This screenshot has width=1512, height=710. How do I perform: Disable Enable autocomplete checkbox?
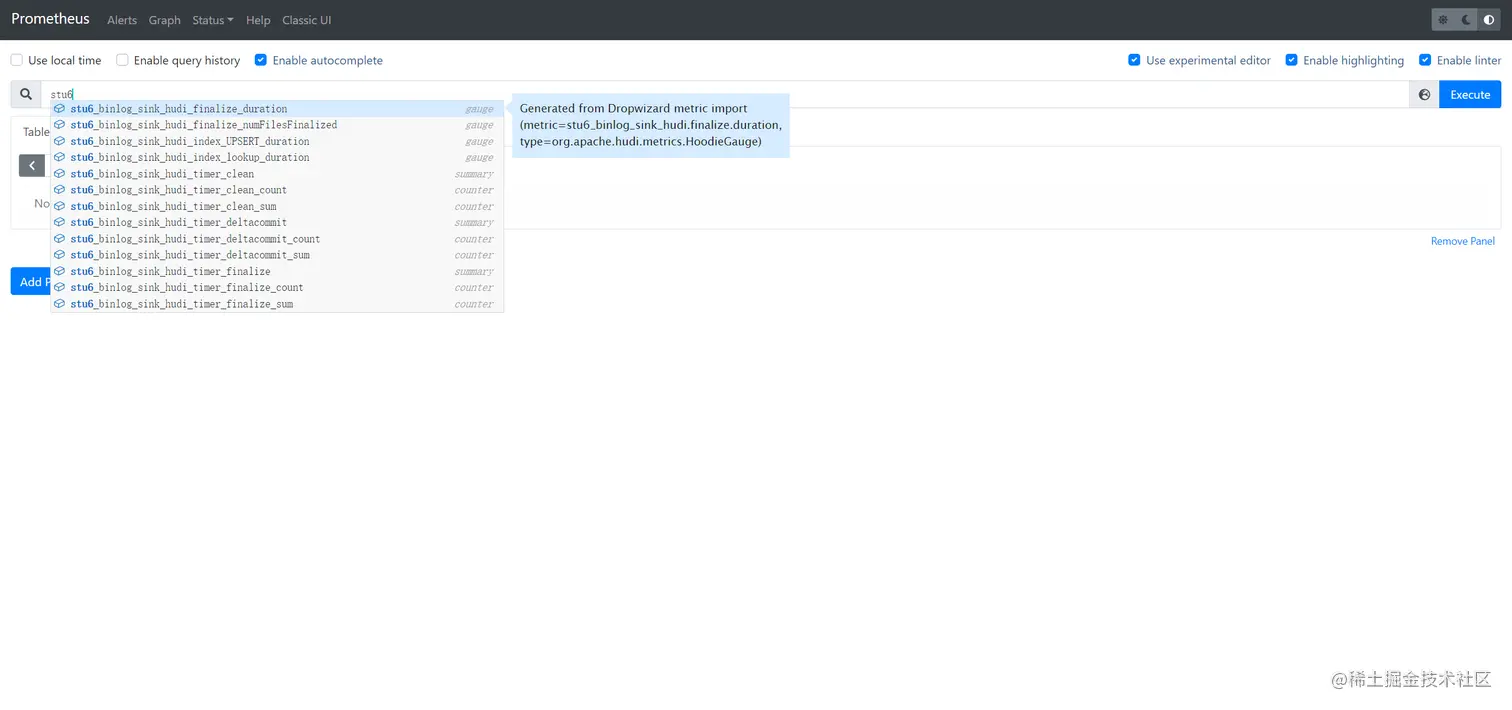click(x=261, y=60)
